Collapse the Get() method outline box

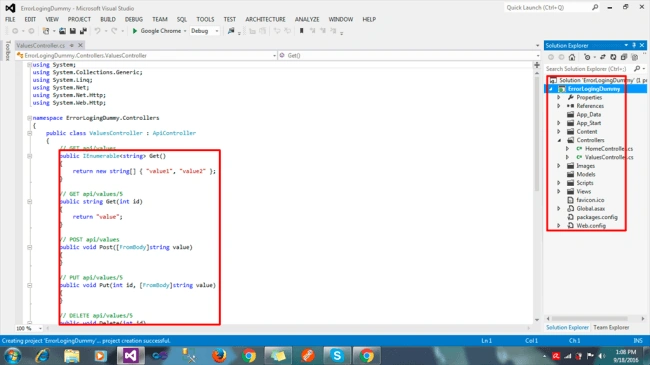coord(29,156)
